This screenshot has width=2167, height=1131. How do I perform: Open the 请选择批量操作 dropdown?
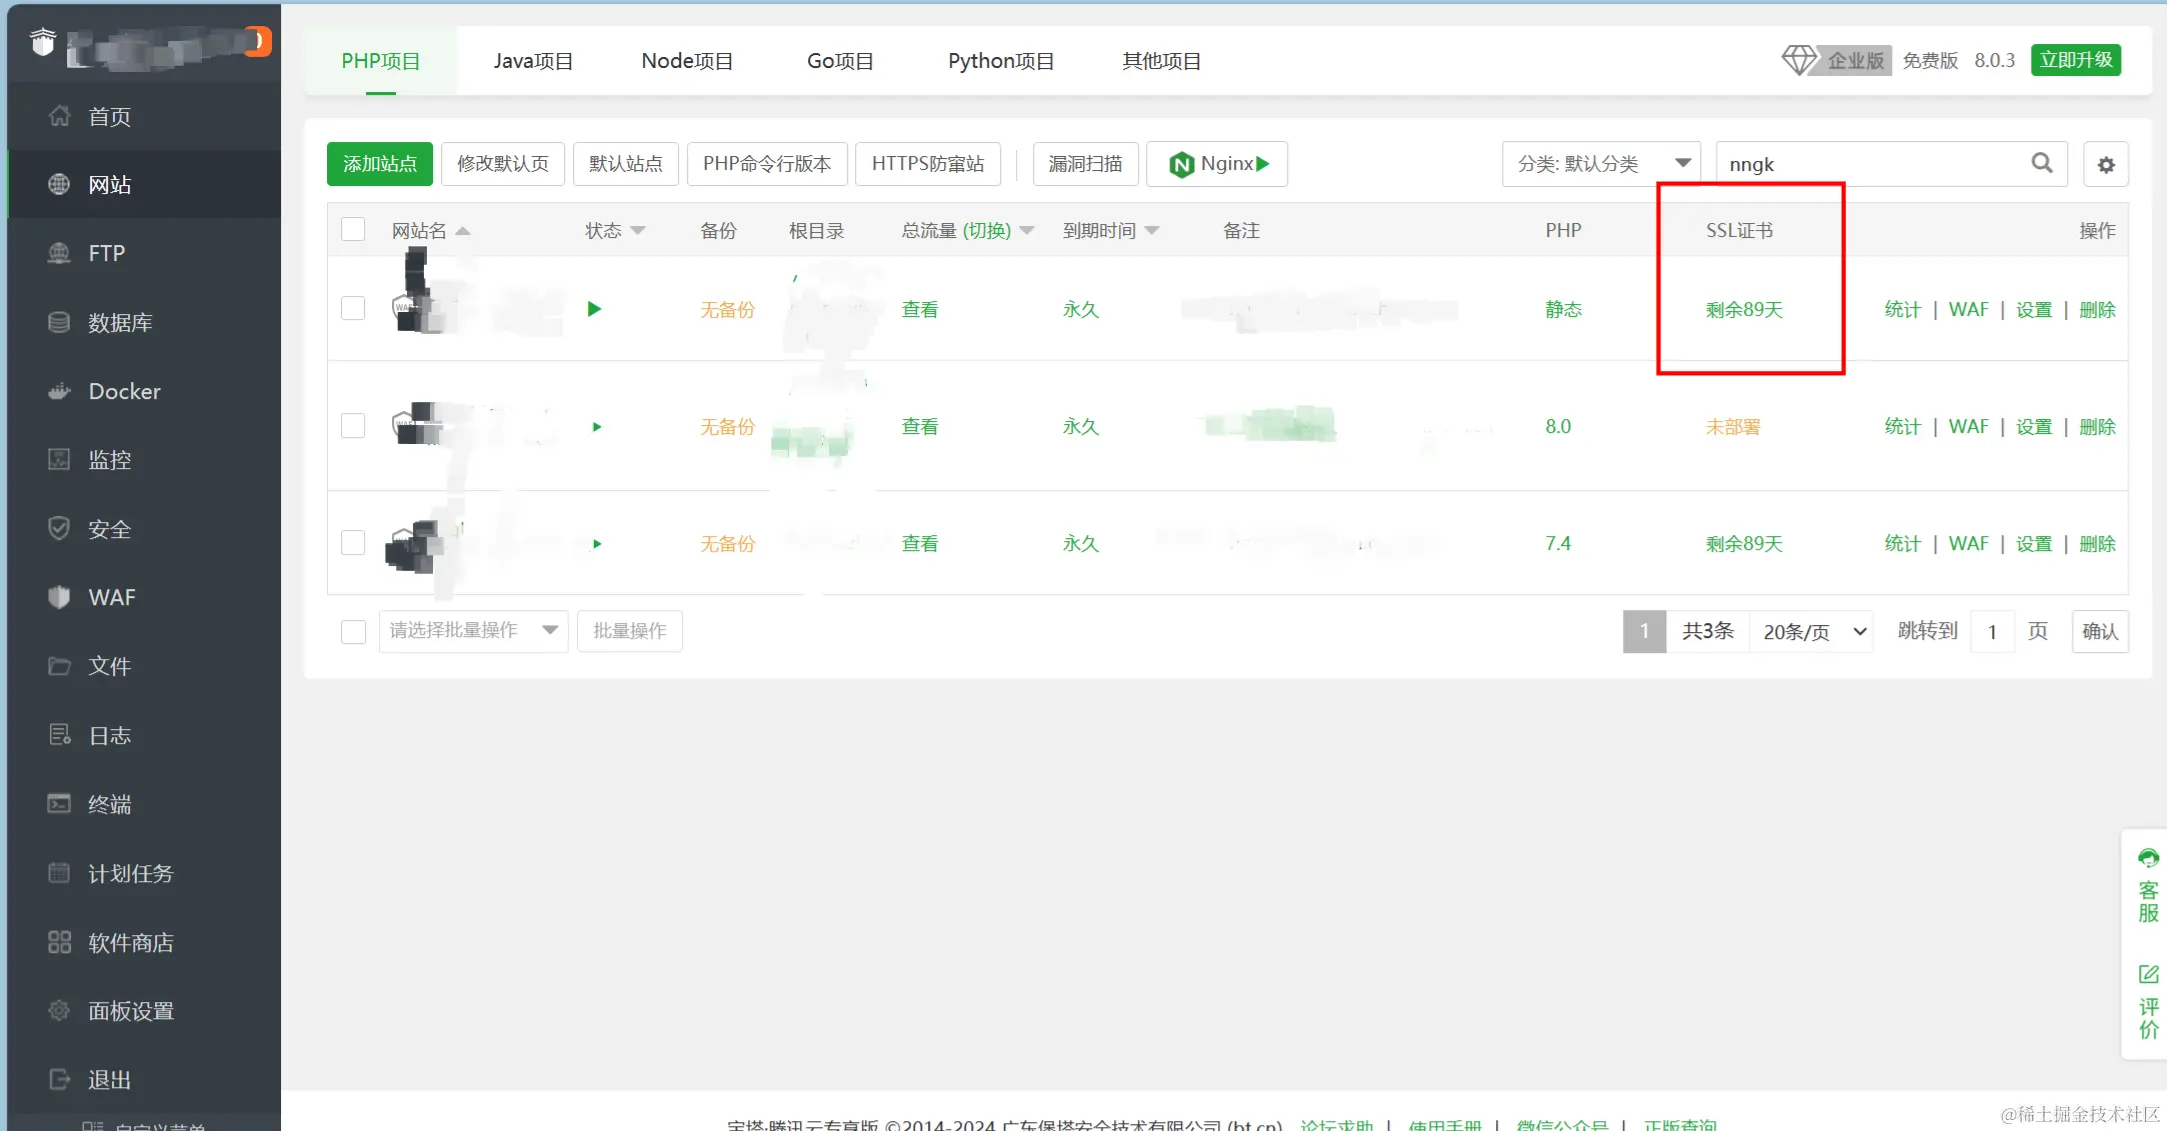tap(473, 631)
